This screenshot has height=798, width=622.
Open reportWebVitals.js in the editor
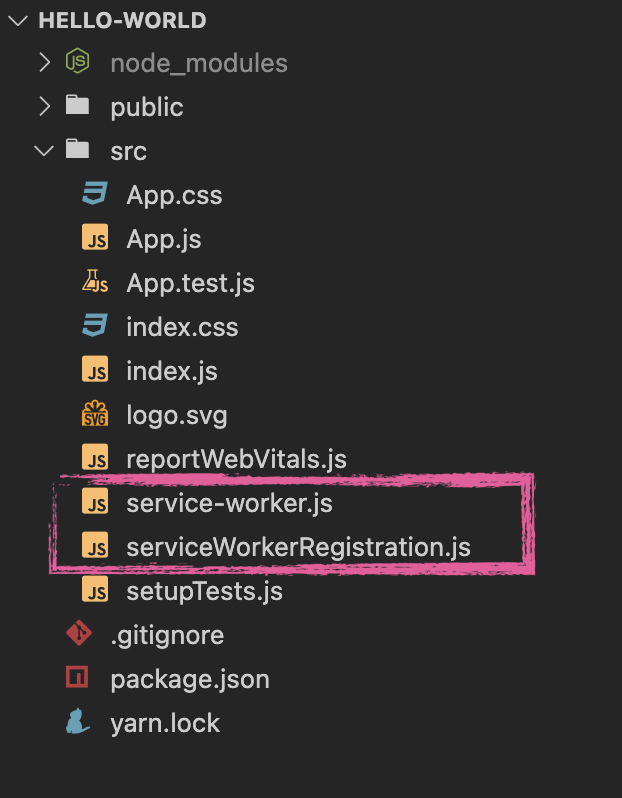click(x=236, y=459)
